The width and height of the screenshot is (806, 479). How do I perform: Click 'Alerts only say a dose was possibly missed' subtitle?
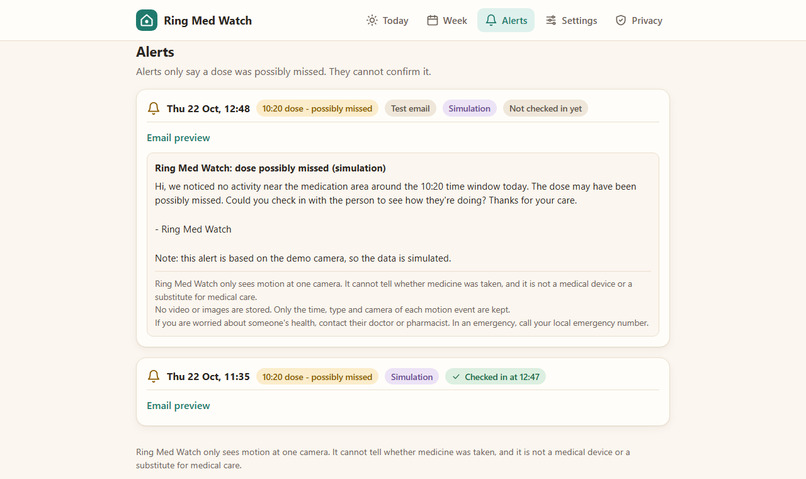tap(283, 71)
